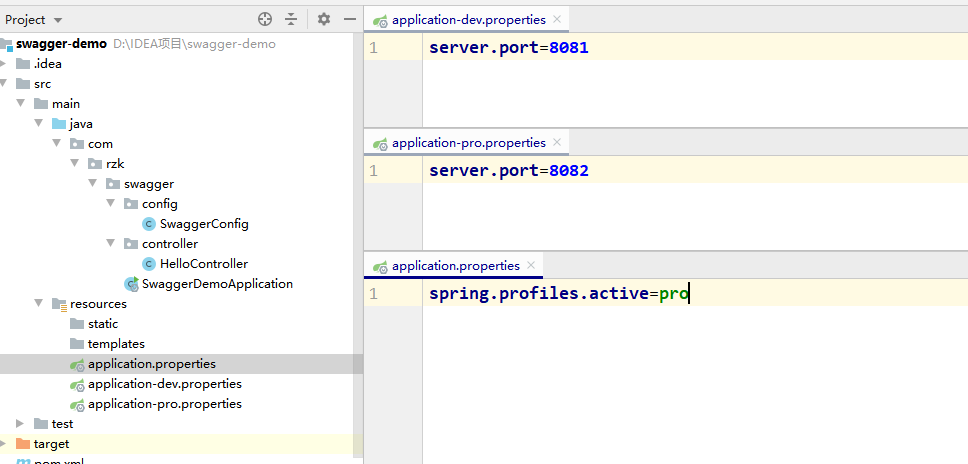Click the collapse all icon in Project panel

coord(291,19)
